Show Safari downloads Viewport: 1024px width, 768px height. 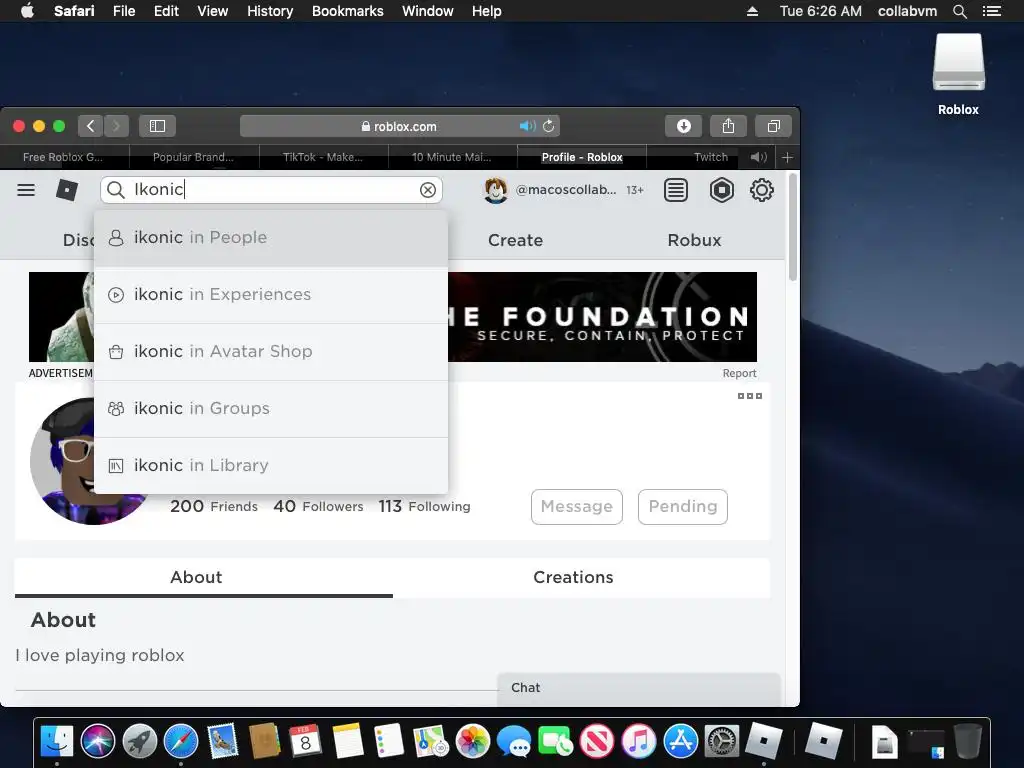[x=684, y=126]
